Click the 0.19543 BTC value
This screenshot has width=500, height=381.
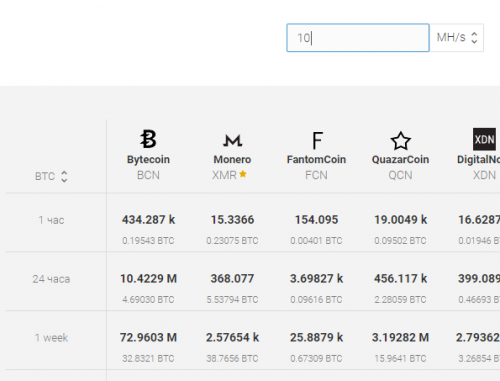[x=148, y=241]
